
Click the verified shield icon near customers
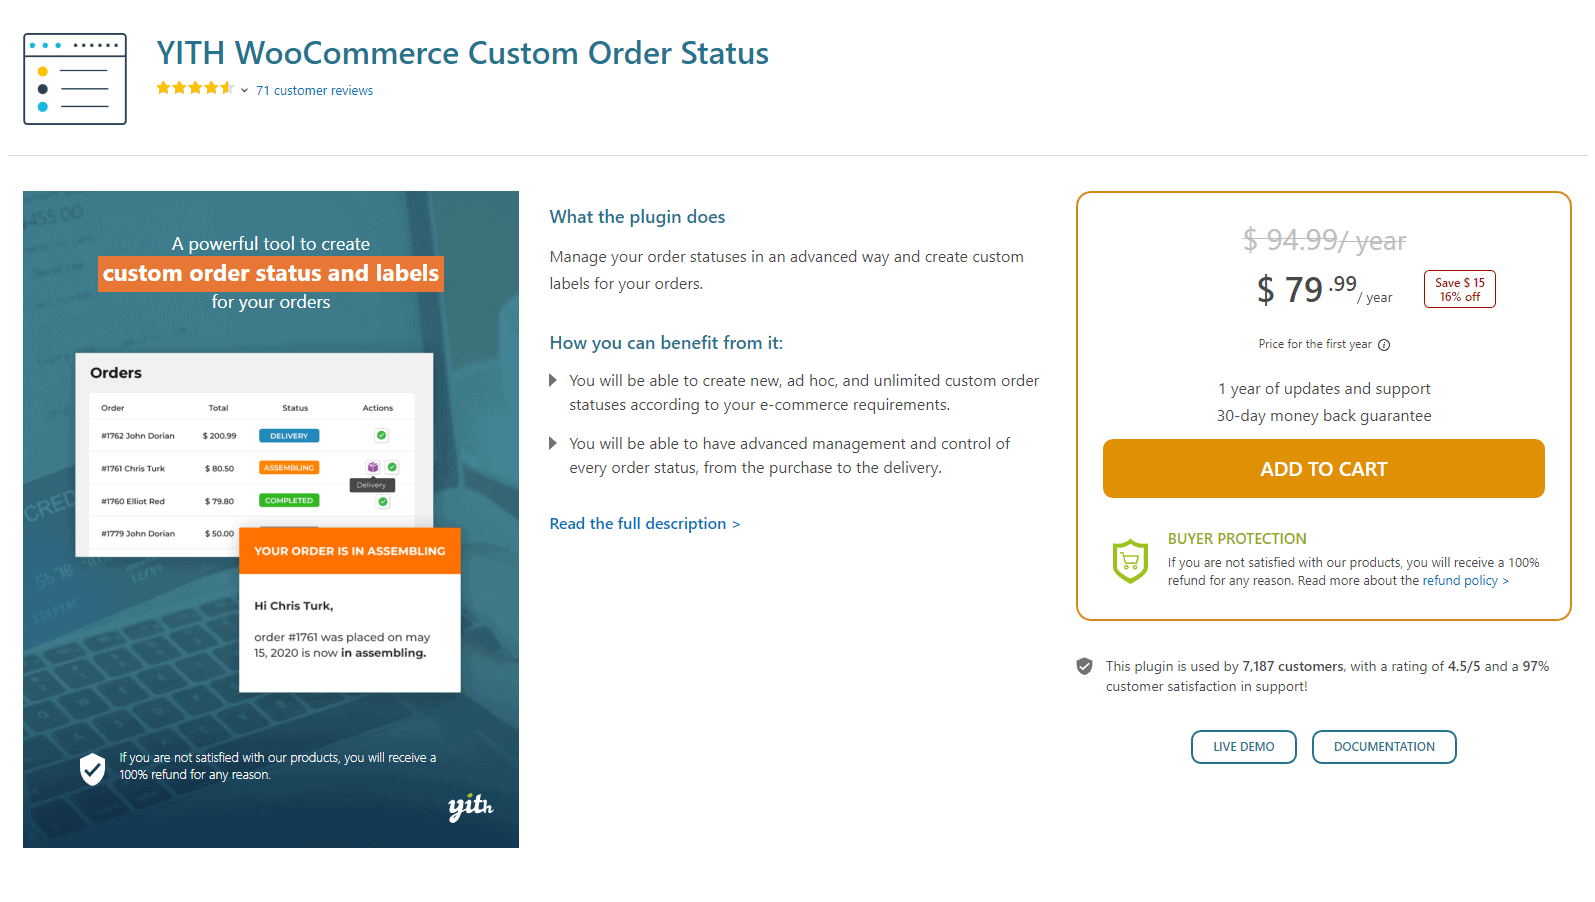[1084, 666]
